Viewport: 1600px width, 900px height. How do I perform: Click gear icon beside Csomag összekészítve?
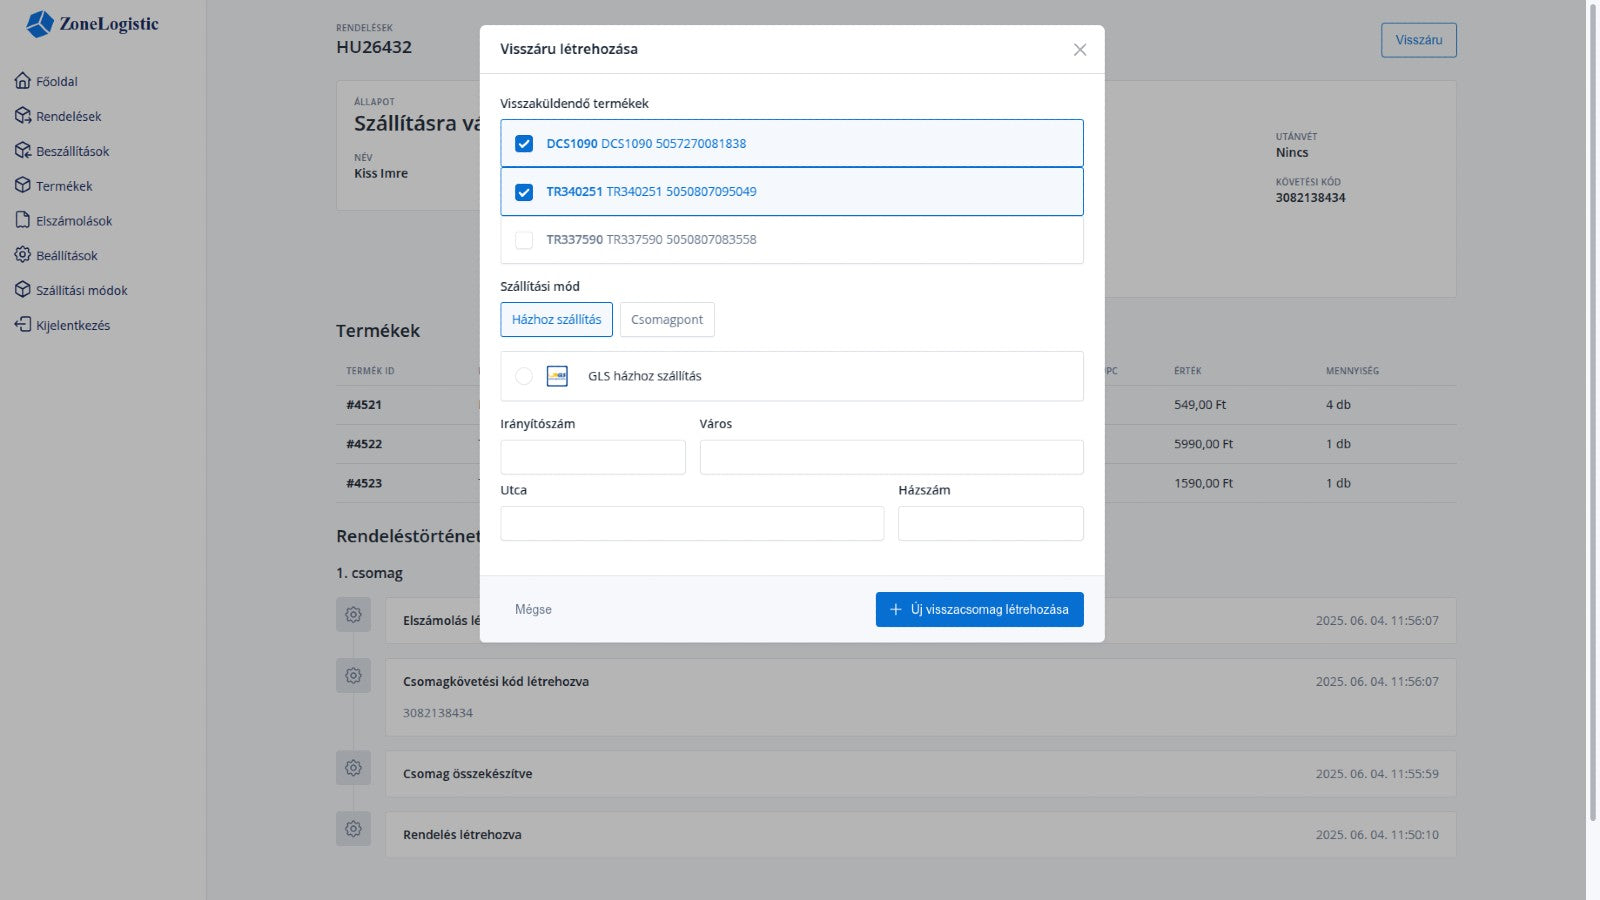click(353, 768)
